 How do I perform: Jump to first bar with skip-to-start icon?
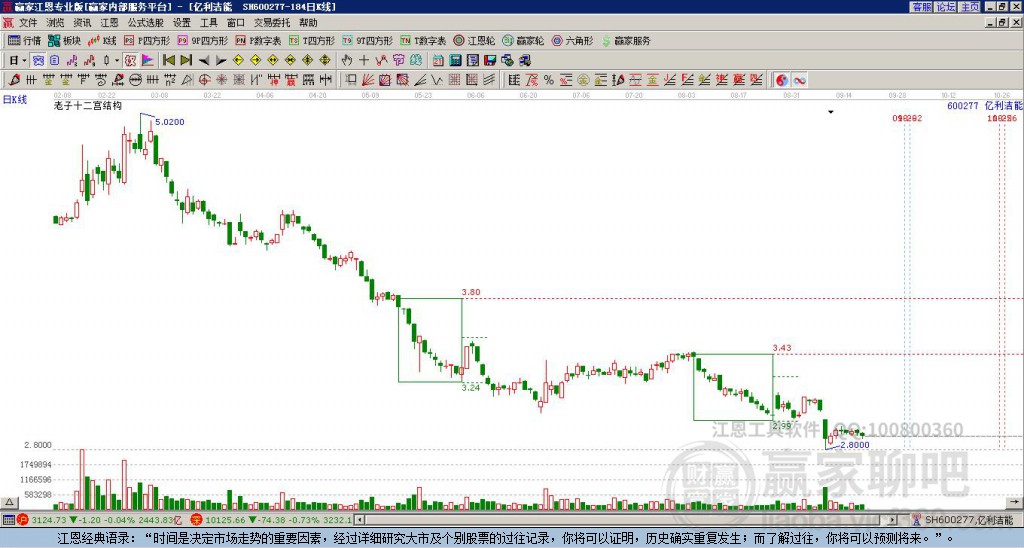point(169,60)
